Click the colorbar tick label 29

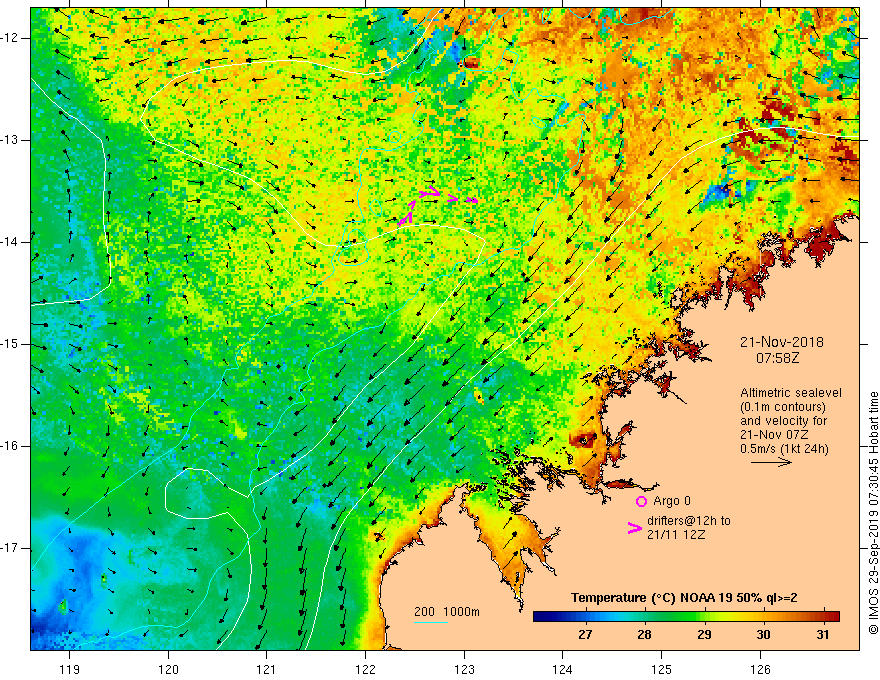coord(704,635)
